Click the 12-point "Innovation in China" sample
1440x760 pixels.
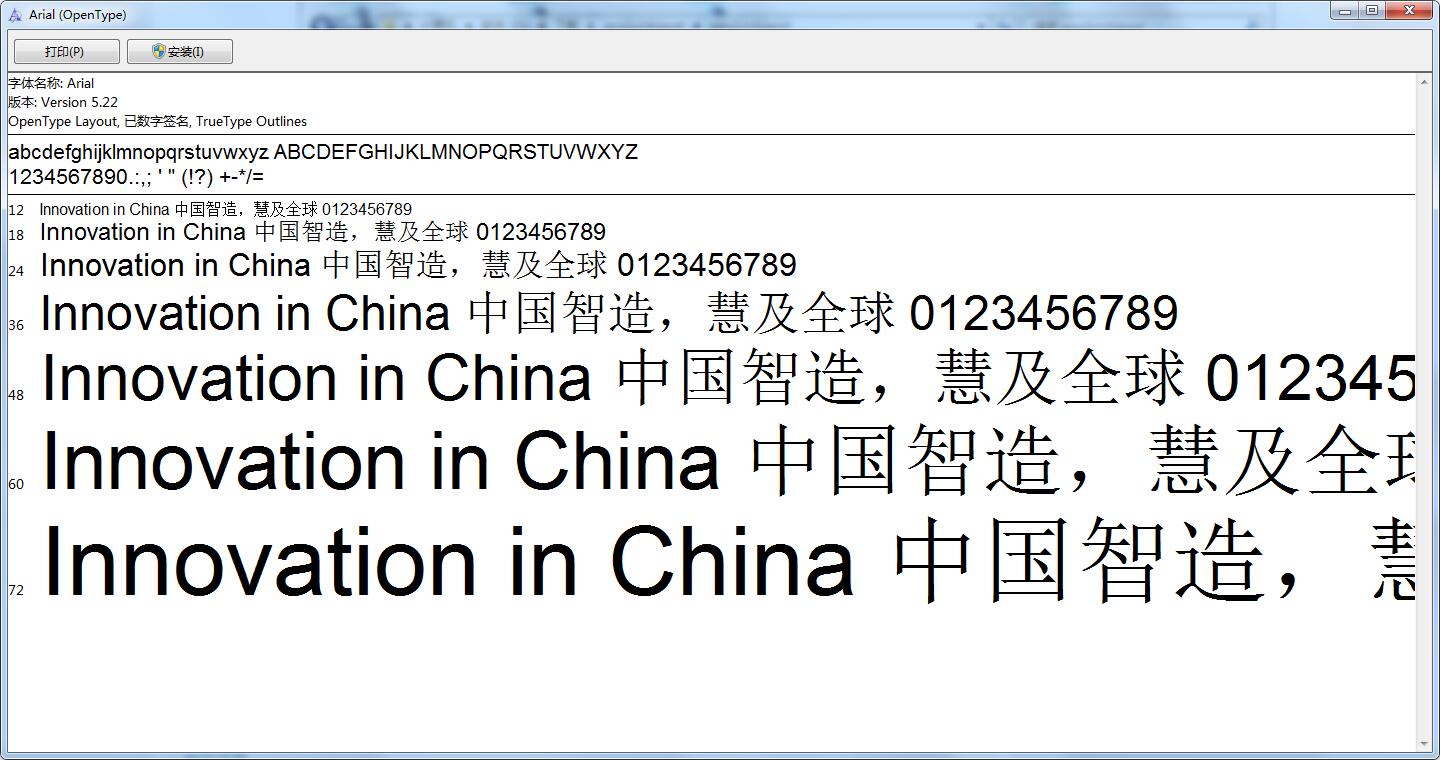point(225,209)
